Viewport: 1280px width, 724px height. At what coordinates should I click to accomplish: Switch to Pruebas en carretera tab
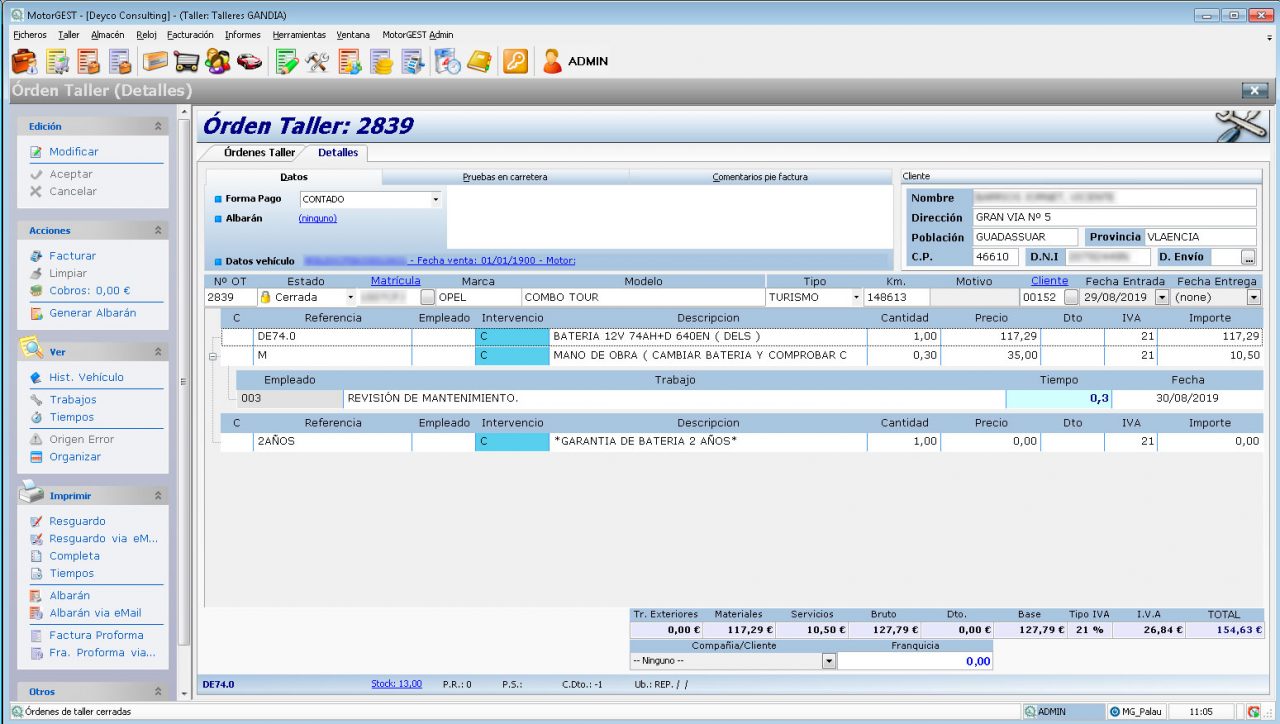[x=505, y=177]
